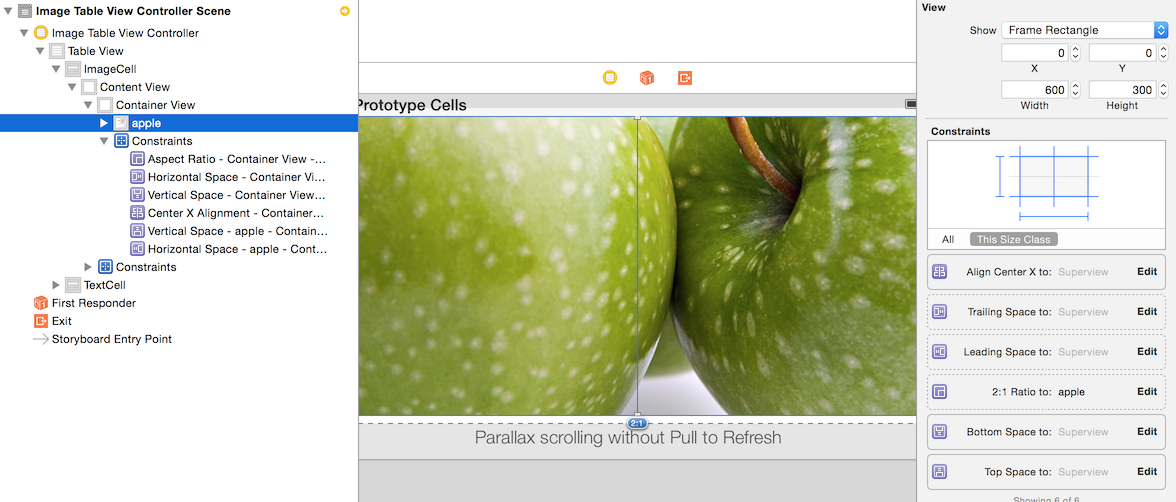Click the Exit icon in outline

tap(40, 321)
